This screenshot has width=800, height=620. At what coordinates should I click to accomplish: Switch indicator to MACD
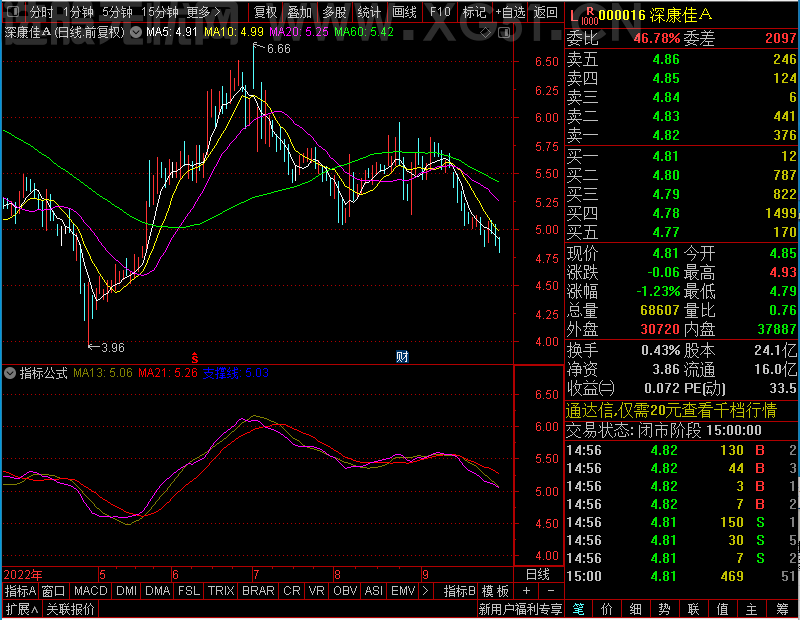pos(90,591)
